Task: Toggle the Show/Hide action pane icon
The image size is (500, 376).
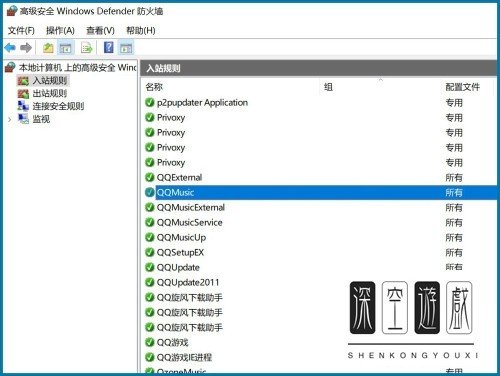Action: [x=126, y=48]
